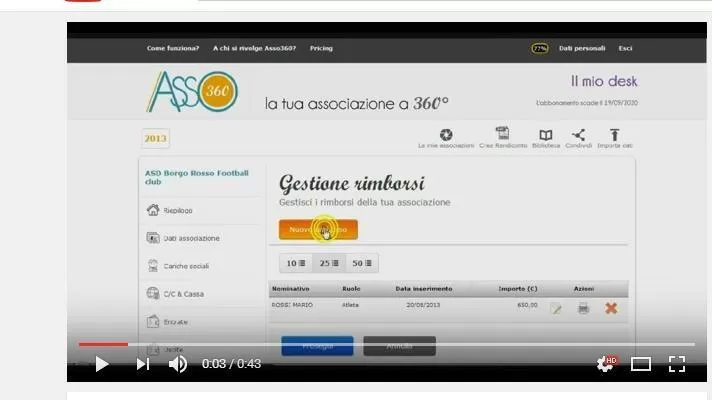The width and height of the screenshot is (712, 400).
Task: Delete the ROSSI MARIO reimbursement
Action: pyautogui.click(x=611, y=309)
